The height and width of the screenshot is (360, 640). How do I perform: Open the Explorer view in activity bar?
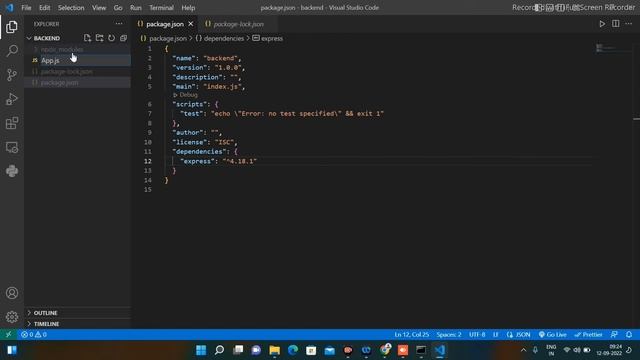pyautogui.click(x=12, y=27)
